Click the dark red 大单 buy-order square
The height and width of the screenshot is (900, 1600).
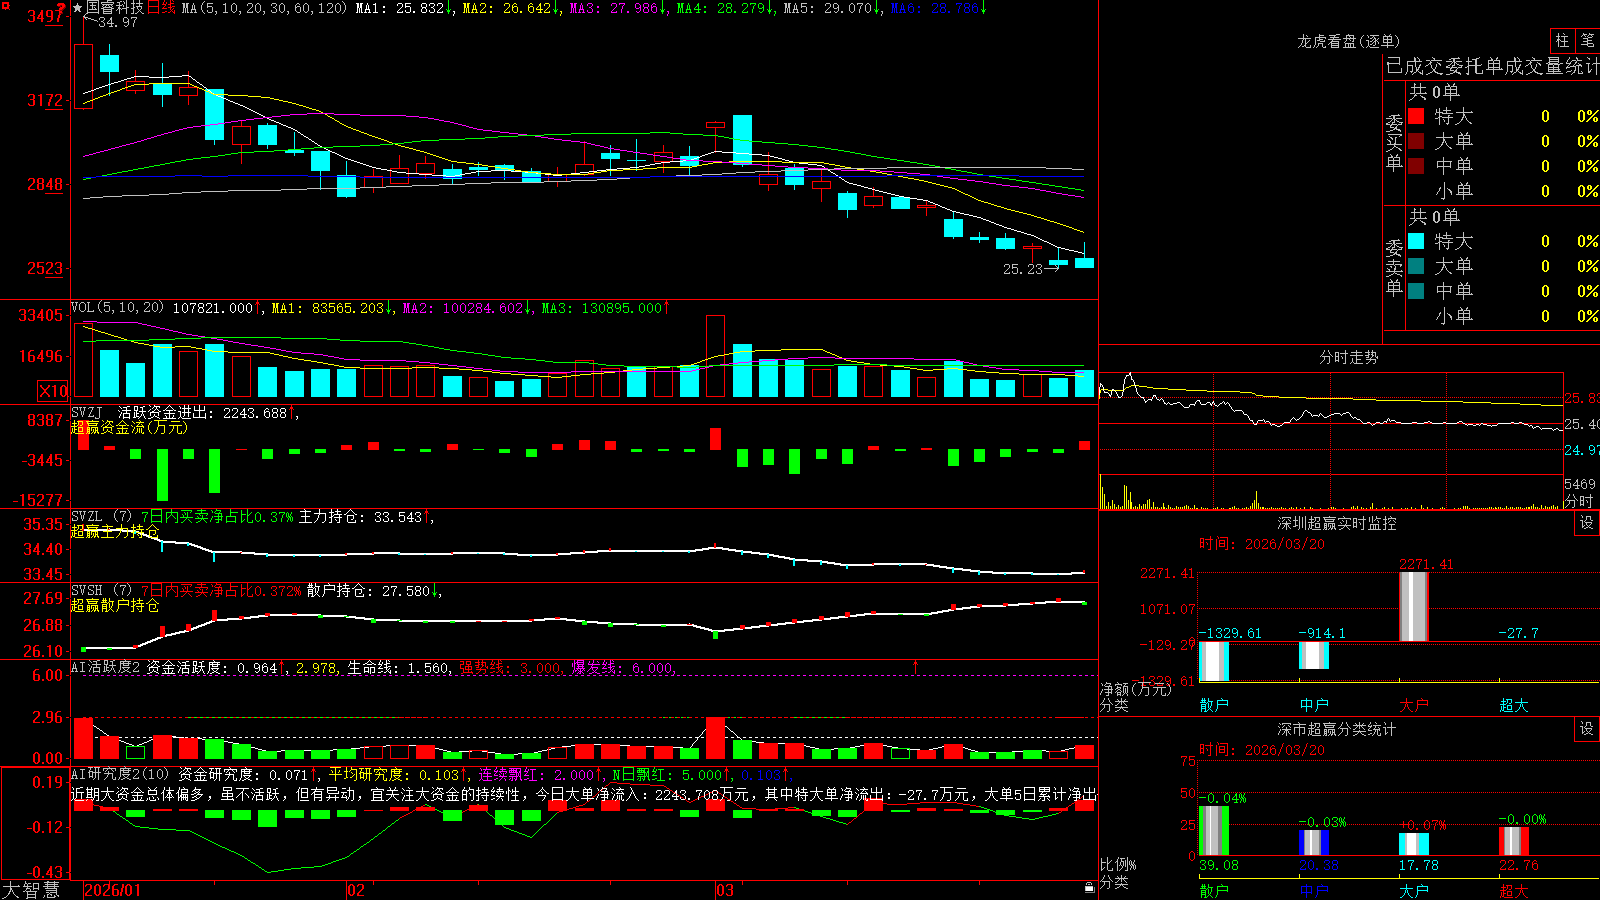point(1416,141)
